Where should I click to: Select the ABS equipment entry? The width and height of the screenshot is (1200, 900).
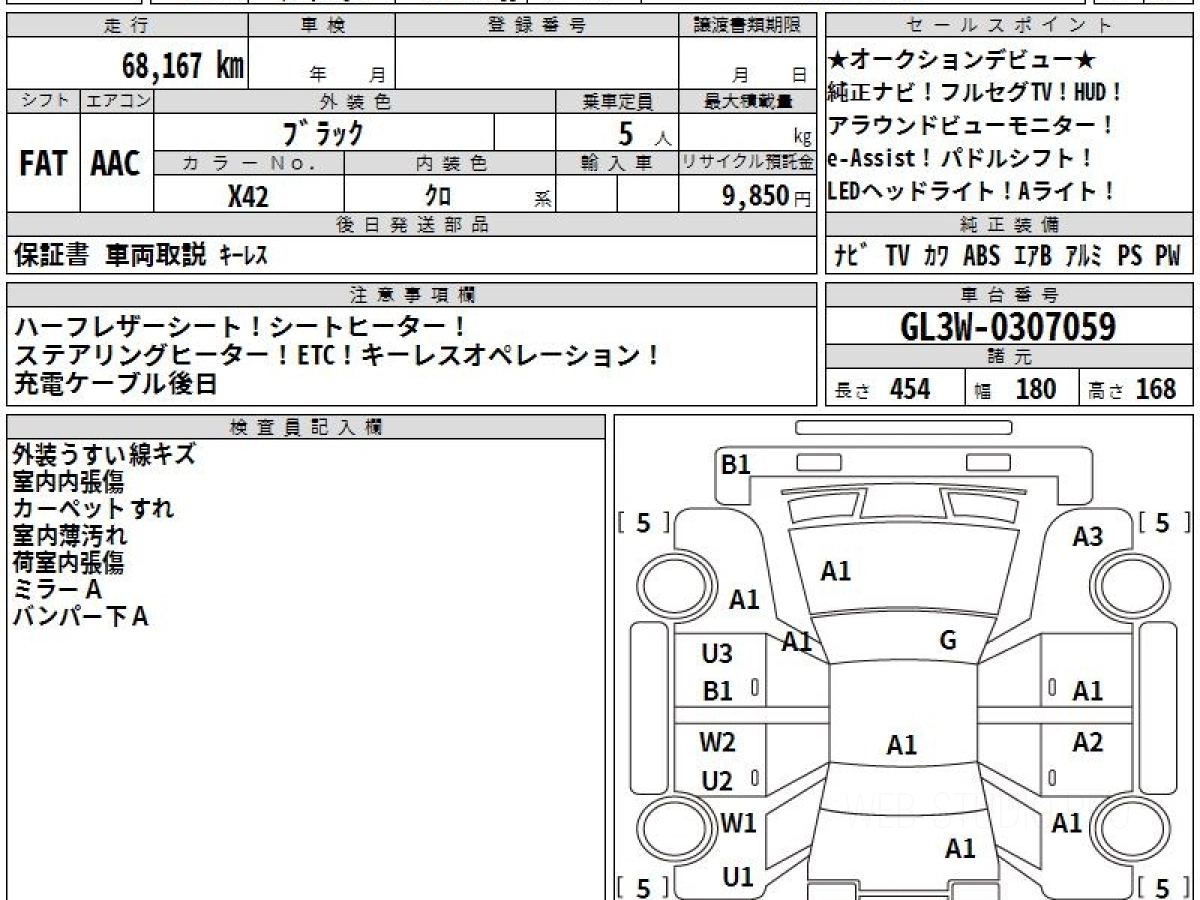982,256
